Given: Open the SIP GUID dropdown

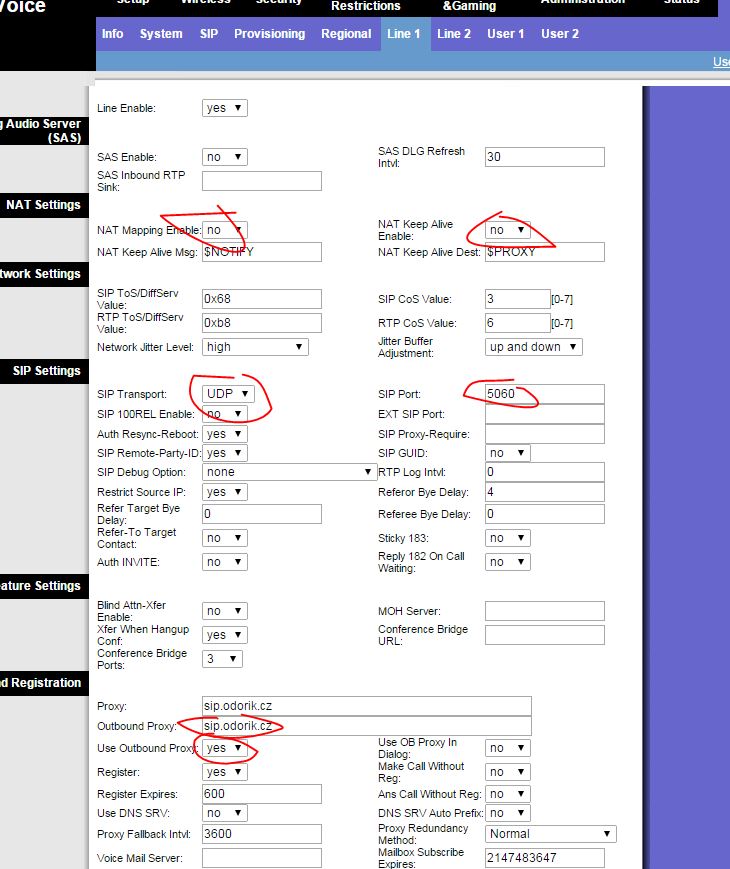Looking at the screenshot, I should (508, 453).
